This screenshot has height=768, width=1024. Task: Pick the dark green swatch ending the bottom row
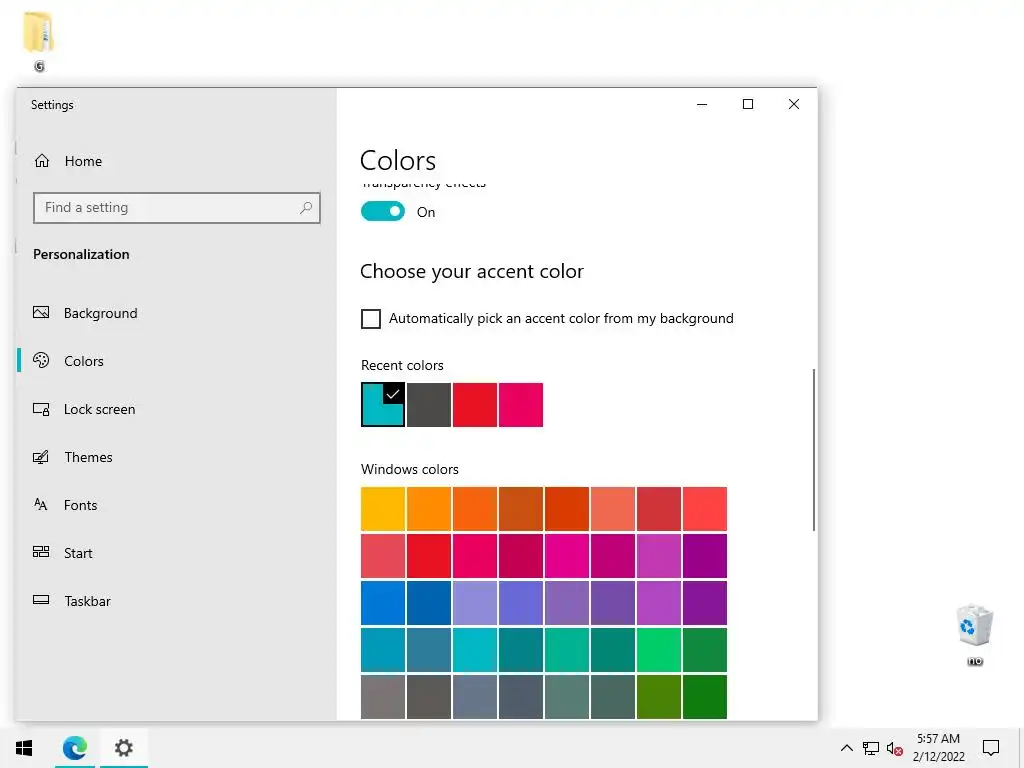(x=705, y=697)
